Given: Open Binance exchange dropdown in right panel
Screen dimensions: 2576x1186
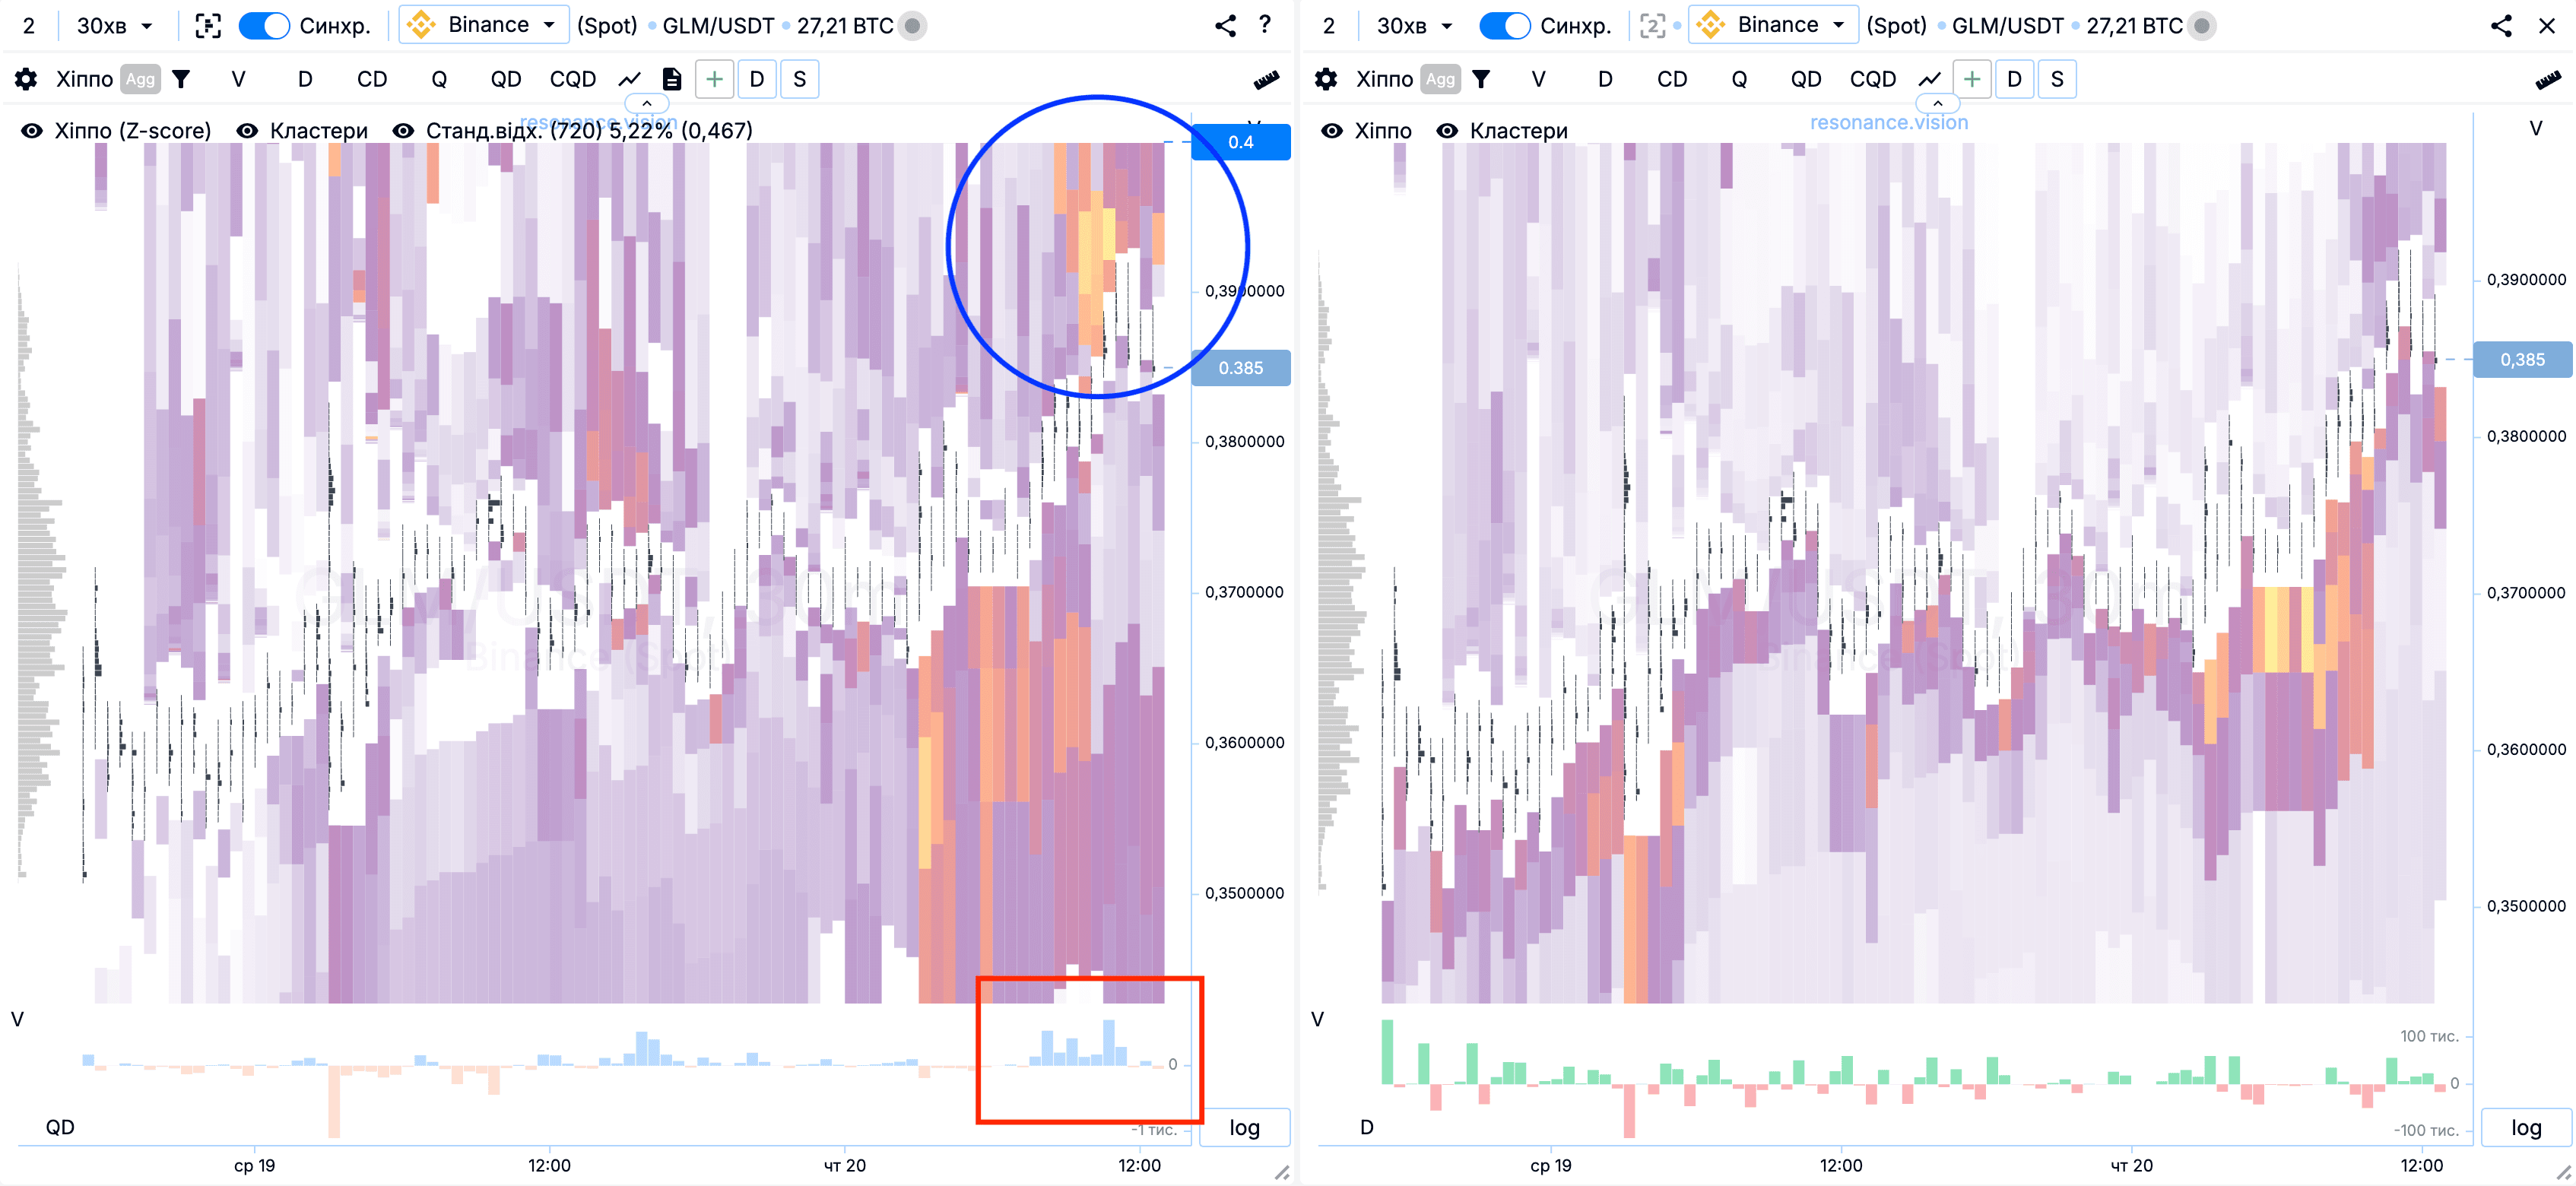Looking at the screenshot, I should tap(1773, 25).
